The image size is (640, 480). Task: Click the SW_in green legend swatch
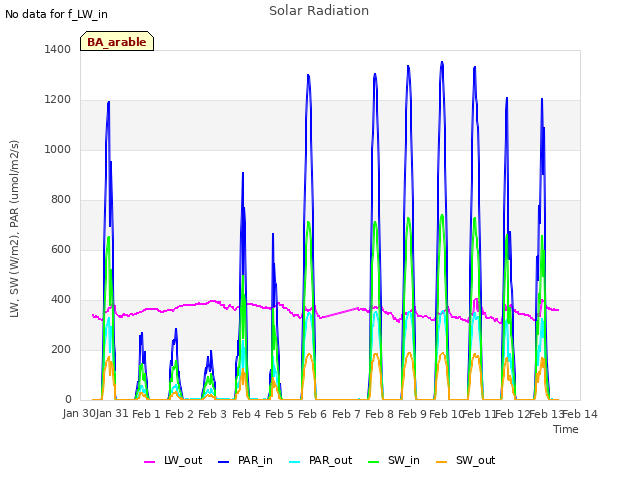coord(373,462)
